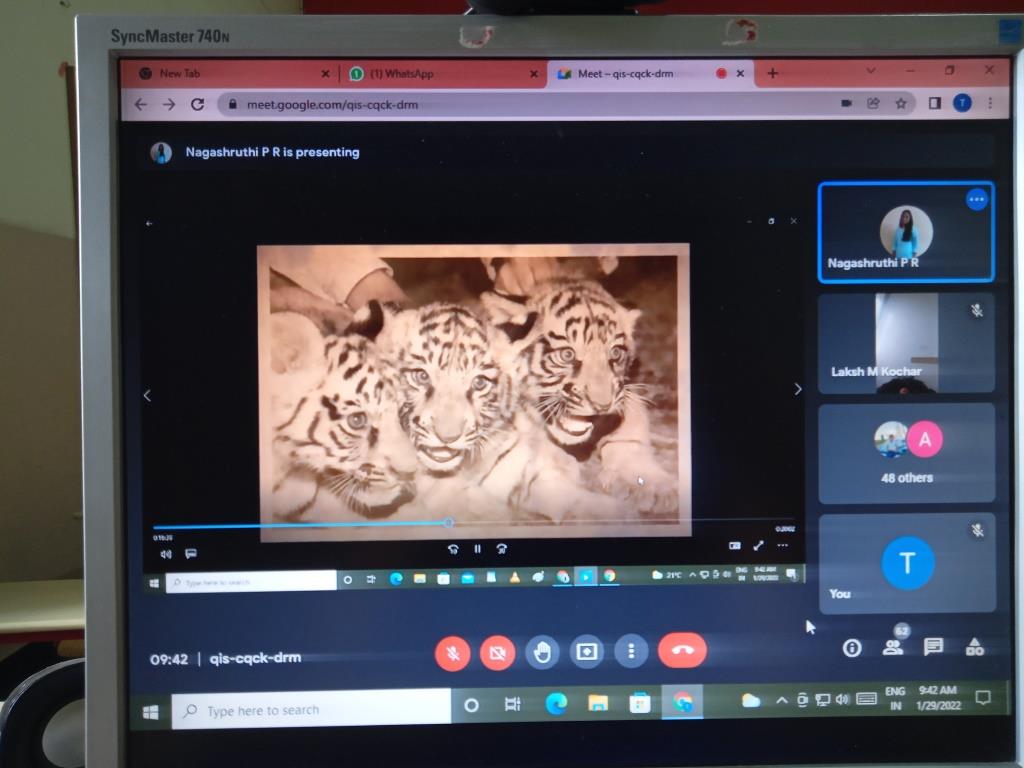The image size is (1024, 768).
Task: Open Cortana from the taskbar circle
Action: 471,705
